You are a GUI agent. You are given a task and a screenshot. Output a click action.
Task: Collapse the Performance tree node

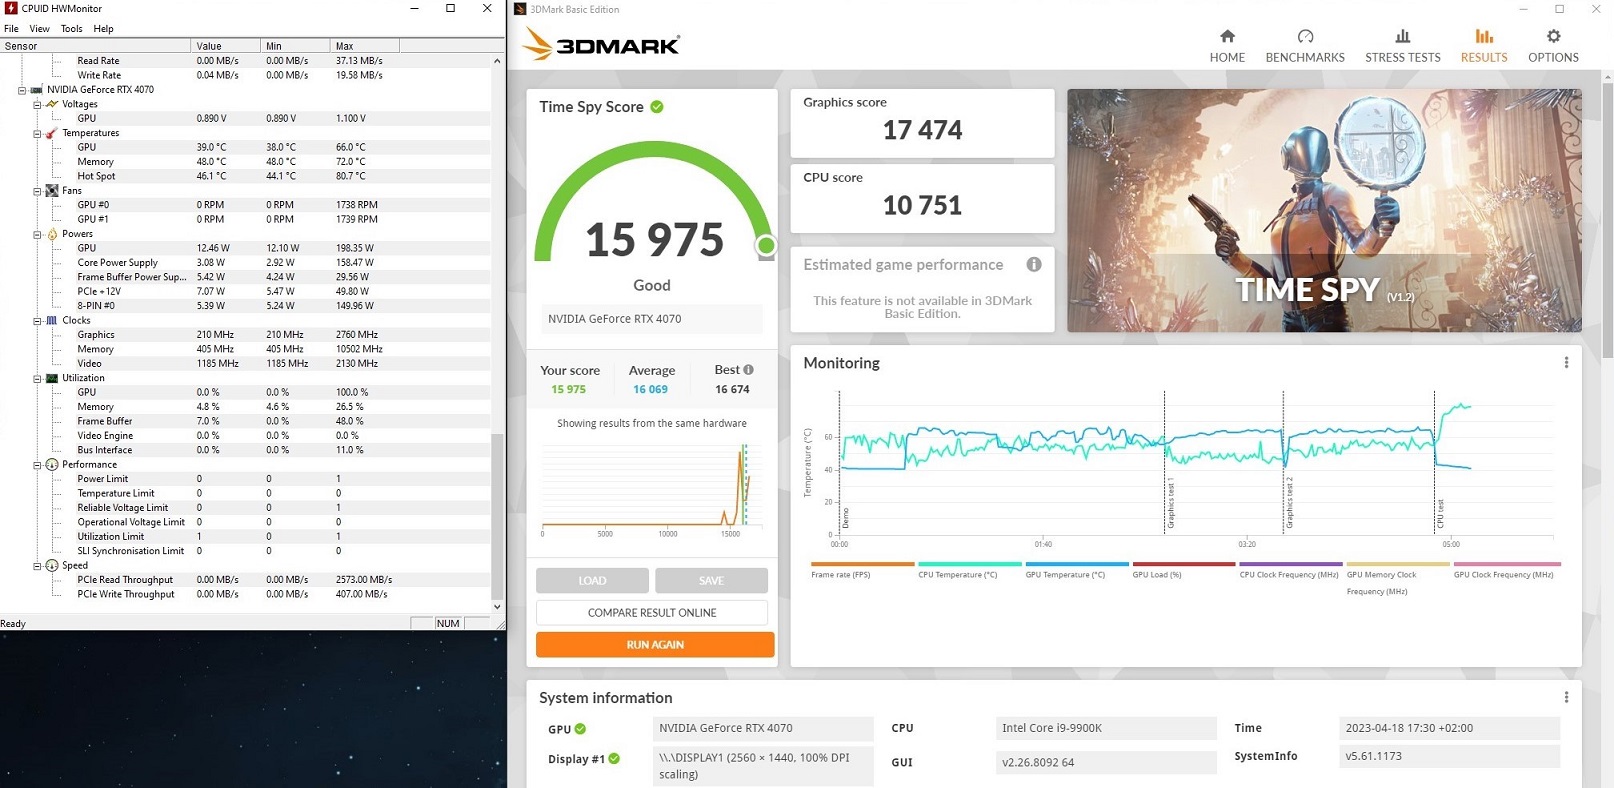click(37, 465)
